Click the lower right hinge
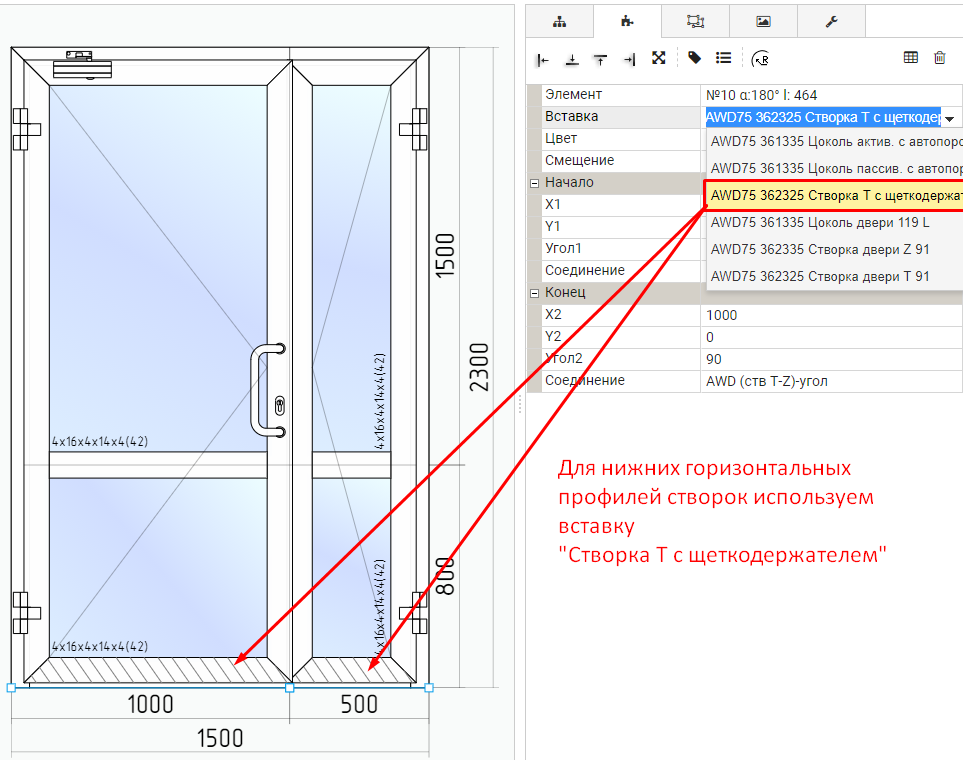The image size is (963, 760). tap(413, 613)
